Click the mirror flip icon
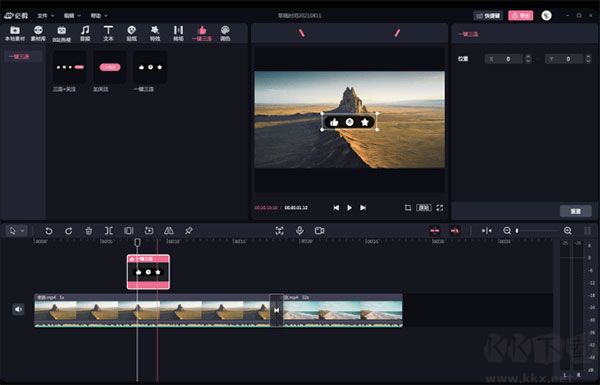600x385 pixels. [x=169, y=231]
